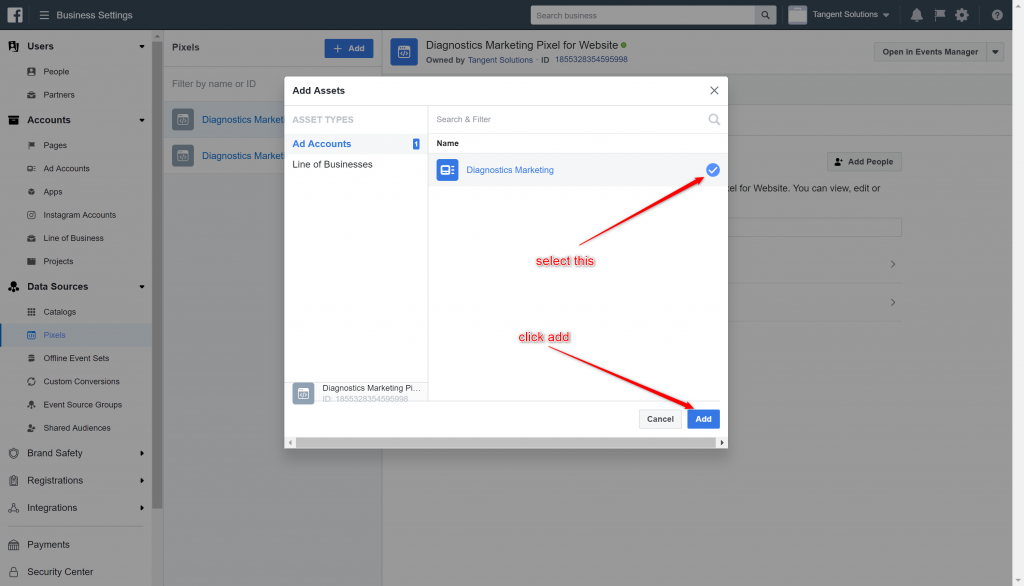Click the Apps cube icon in sidebar
Viewport: 1024px width, 586px height.
tap(31, 191)
